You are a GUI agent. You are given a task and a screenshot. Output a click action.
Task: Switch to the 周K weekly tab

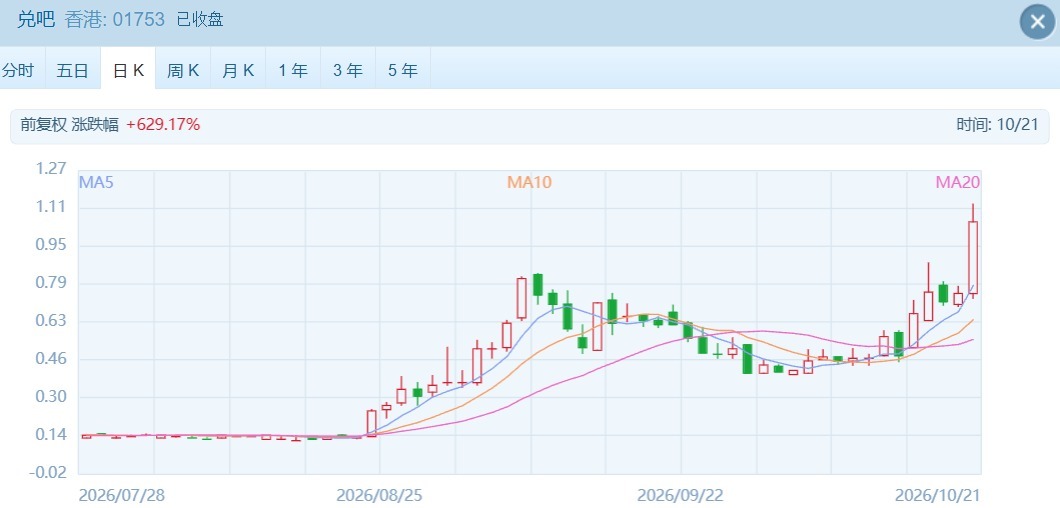coord(183,70)
